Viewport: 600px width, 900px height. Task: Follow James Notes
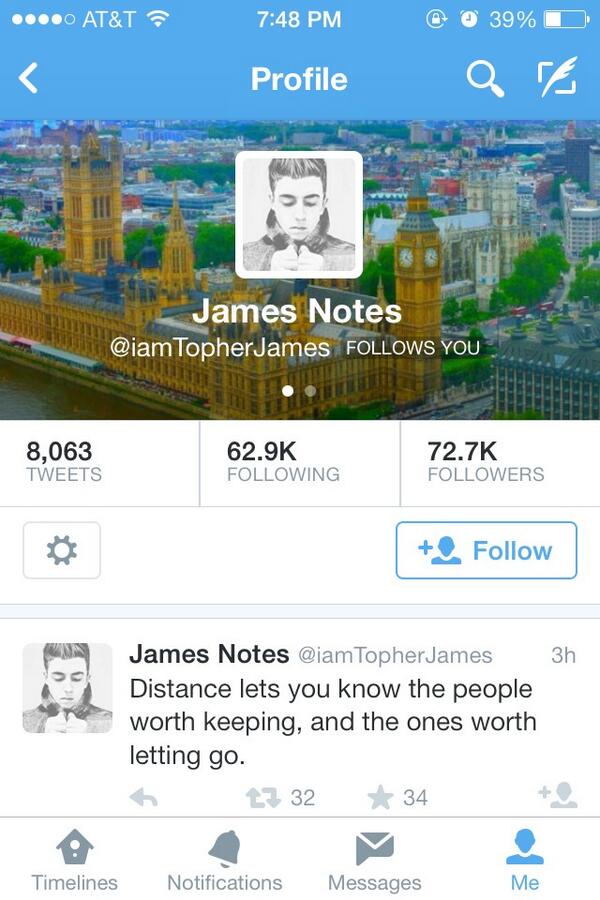click(486, 550)
